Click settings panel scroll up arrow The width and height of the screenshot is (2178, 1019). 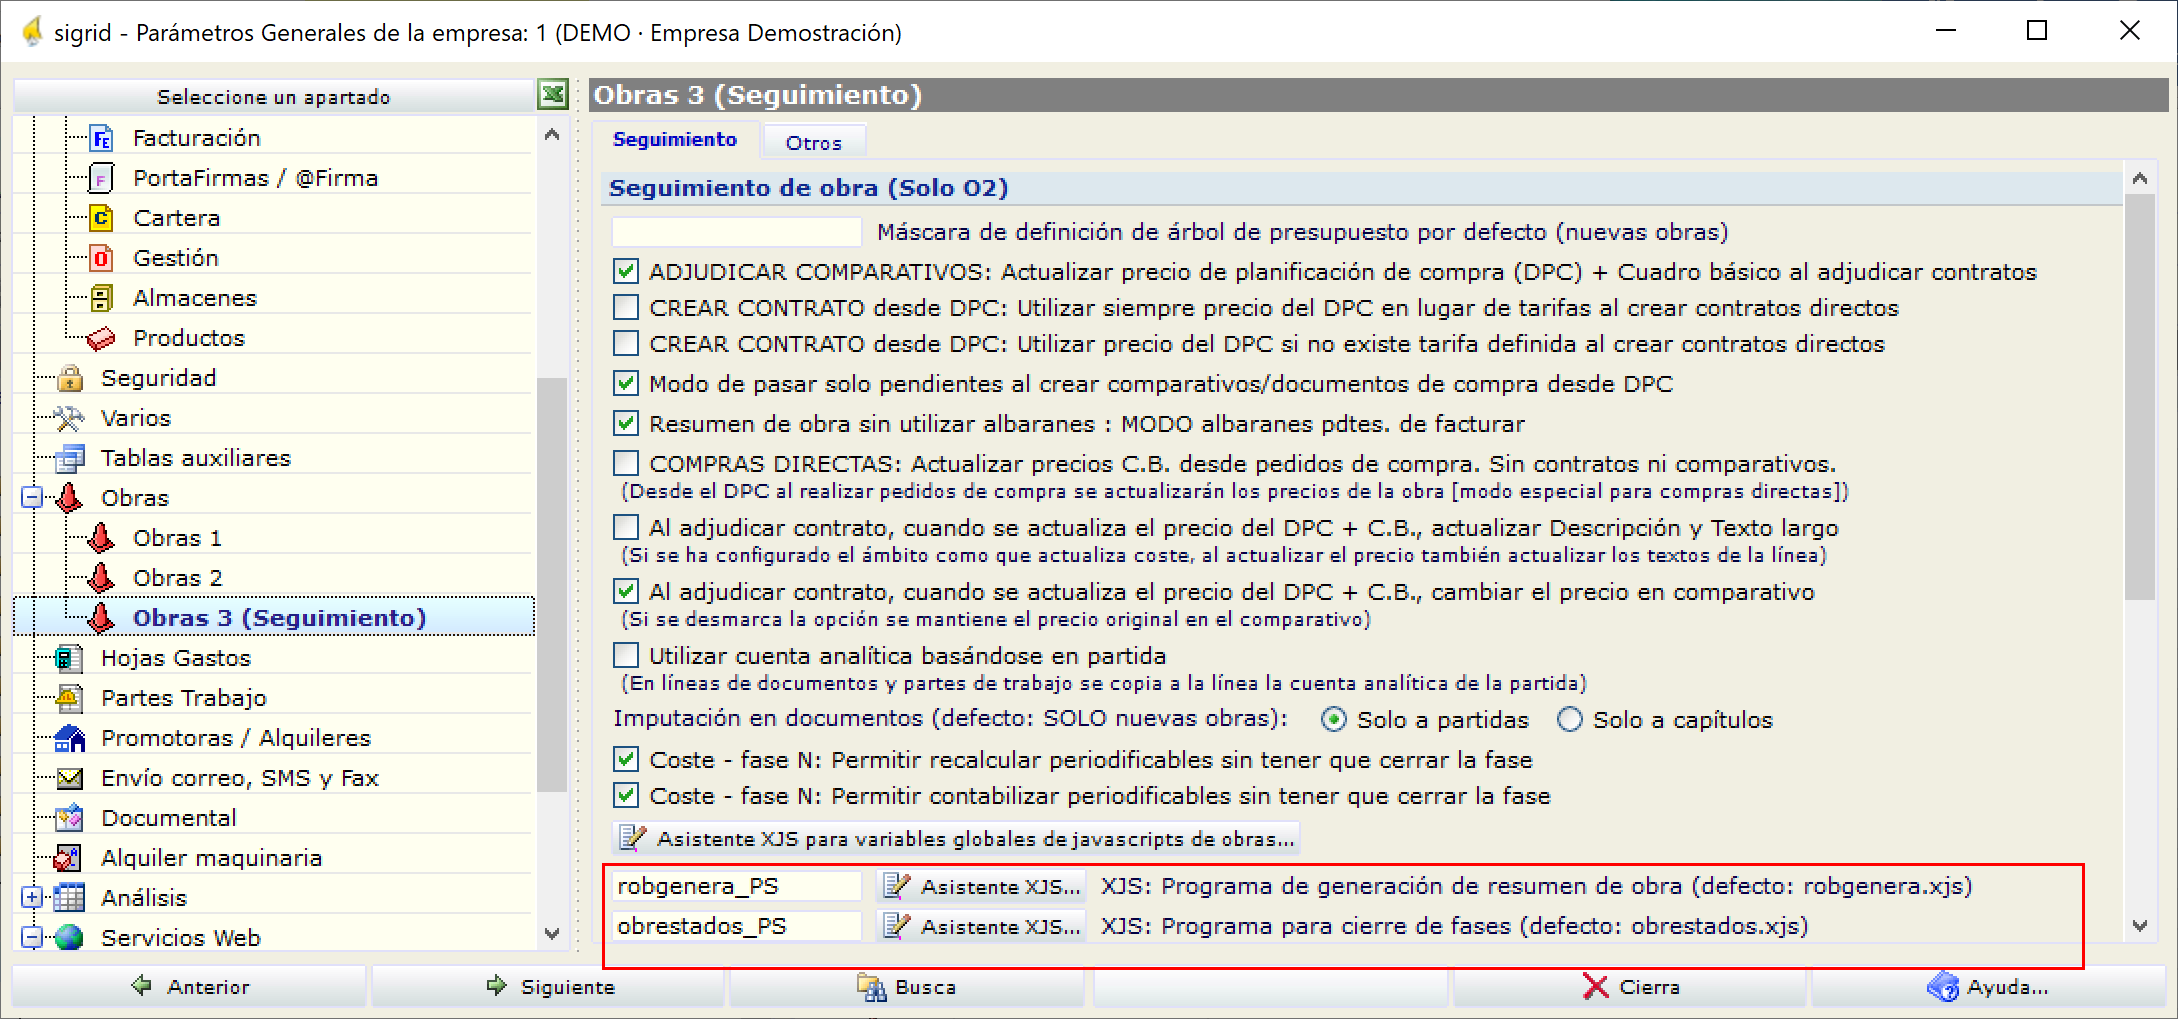[2140, 179]
